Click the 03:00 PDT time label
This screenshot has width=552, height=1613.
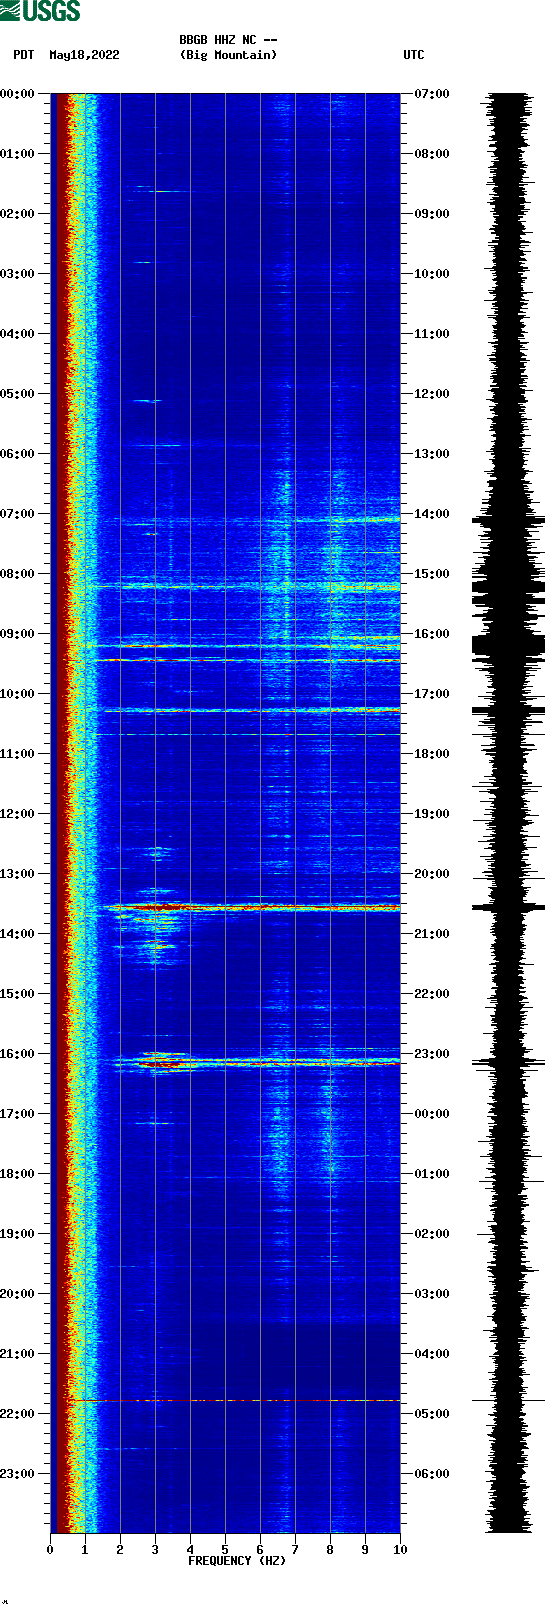(x=18, y=274)
